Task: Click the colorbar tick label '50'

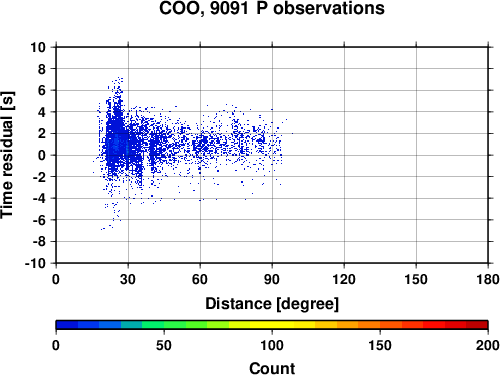Action: pos(164,345)
